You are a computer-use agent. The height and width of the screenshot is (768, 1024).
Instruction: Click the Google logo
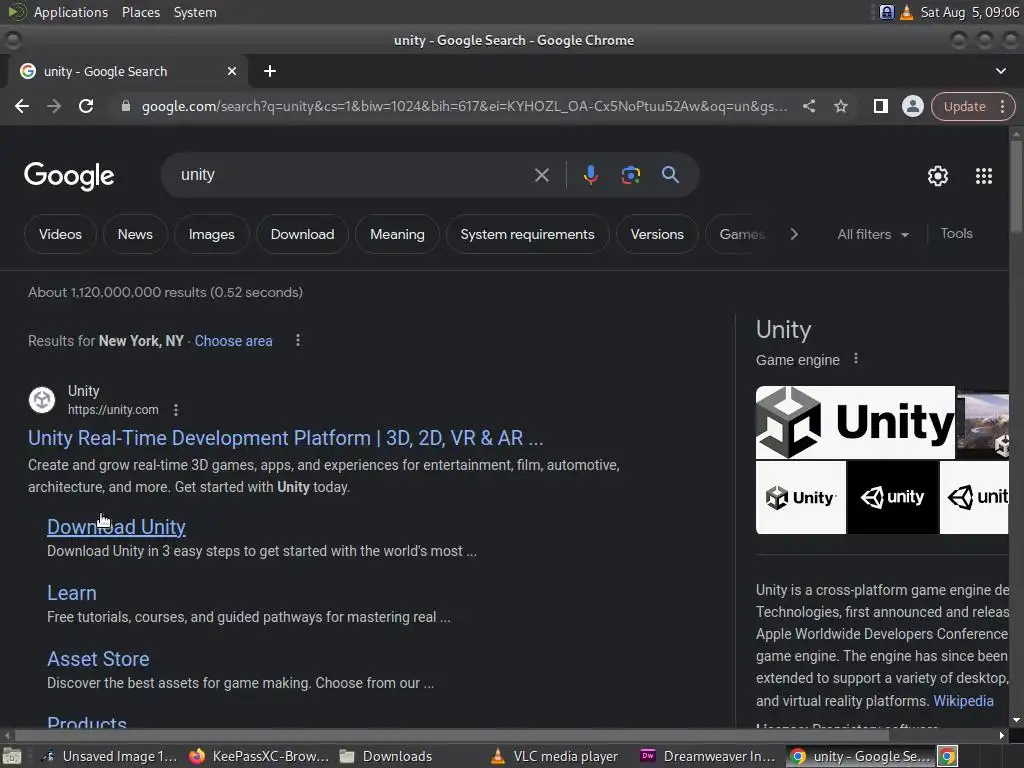point(69,176)
